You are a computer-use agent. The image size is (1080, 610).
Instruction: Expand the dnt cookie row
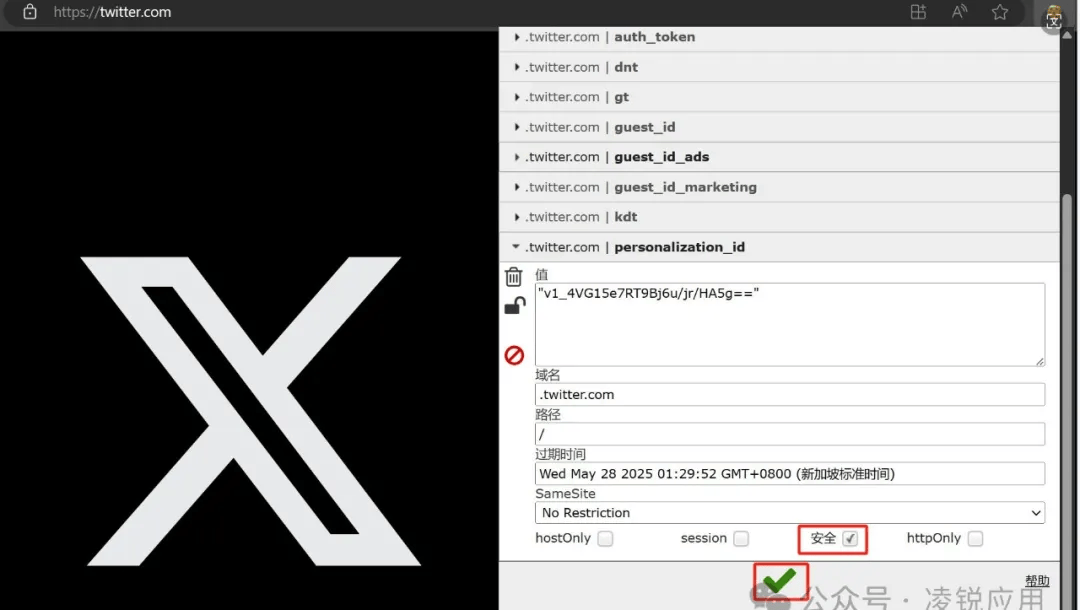779,67
